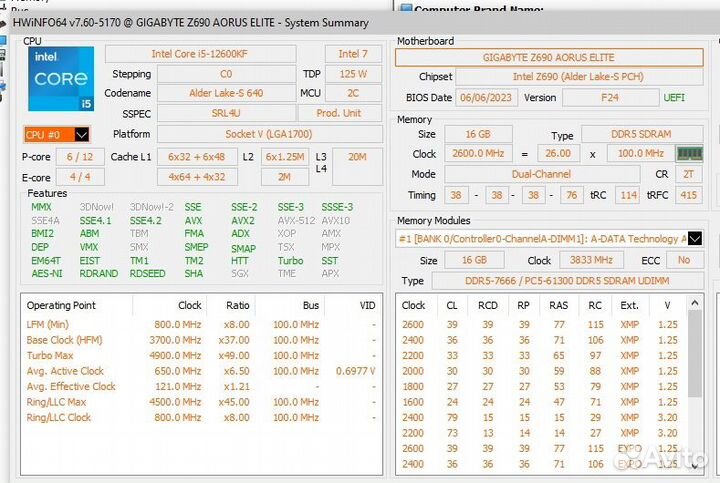Click the Ring/LLC Clock row label
This screenshot has height=483, width=720.
click(x=59, y=418)
